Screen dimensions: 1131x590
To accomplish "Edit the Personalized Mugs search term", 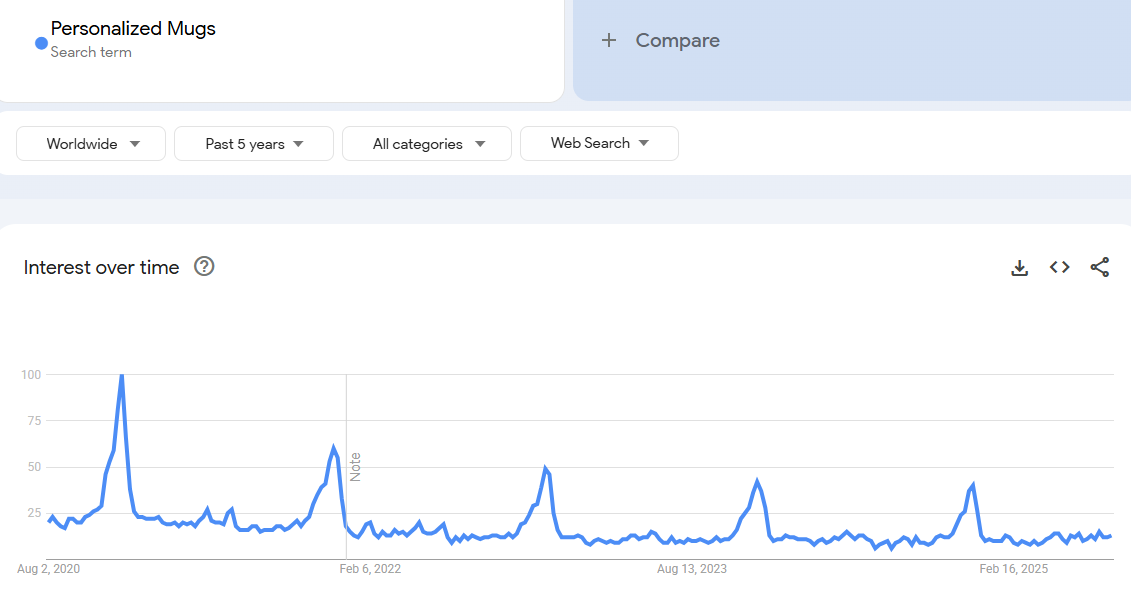I will [x=133, y=29].
